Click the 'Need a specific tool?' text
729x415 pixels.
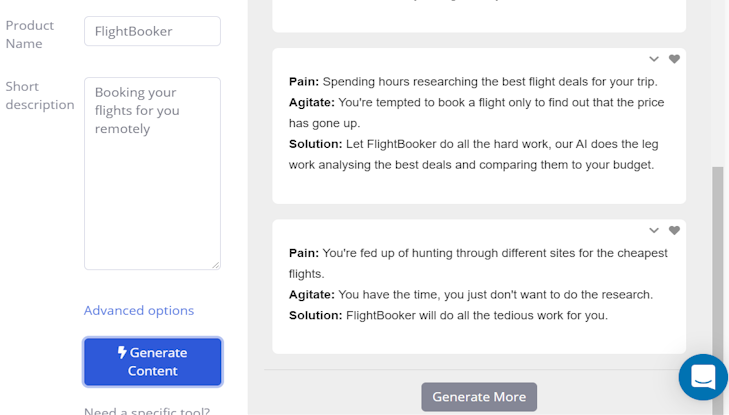tap(147, 411)
